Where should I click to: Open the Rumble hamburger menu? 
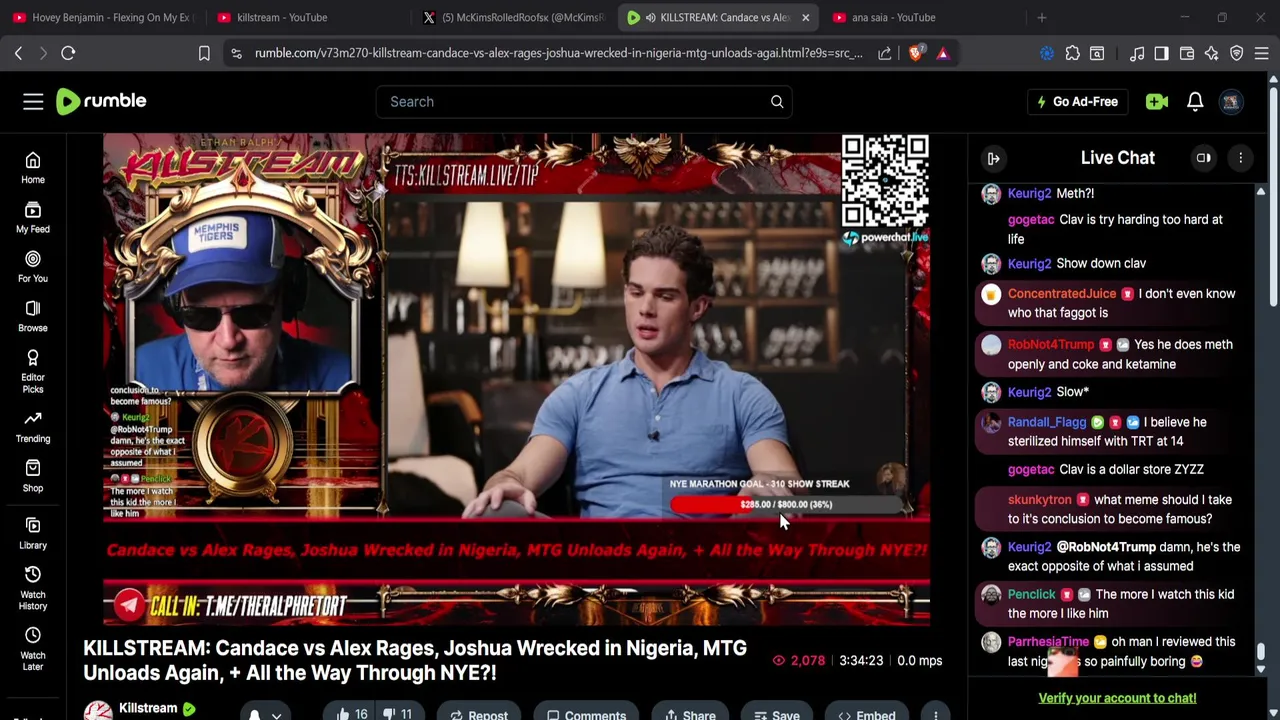pyautogui.click(x=33, y=101)
